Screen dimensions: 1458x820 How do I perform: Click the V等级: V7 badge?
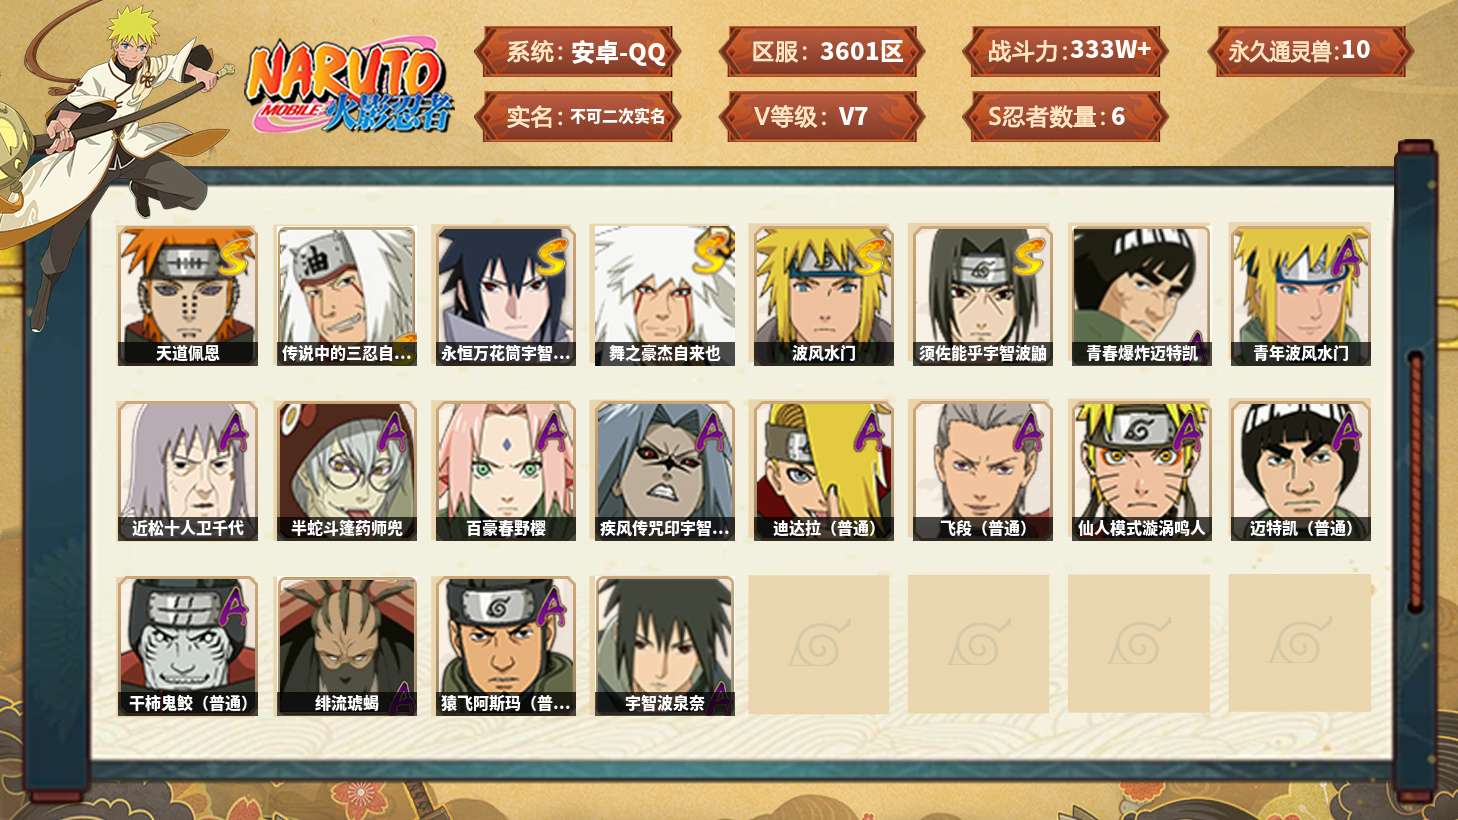[x=822, y=117]
